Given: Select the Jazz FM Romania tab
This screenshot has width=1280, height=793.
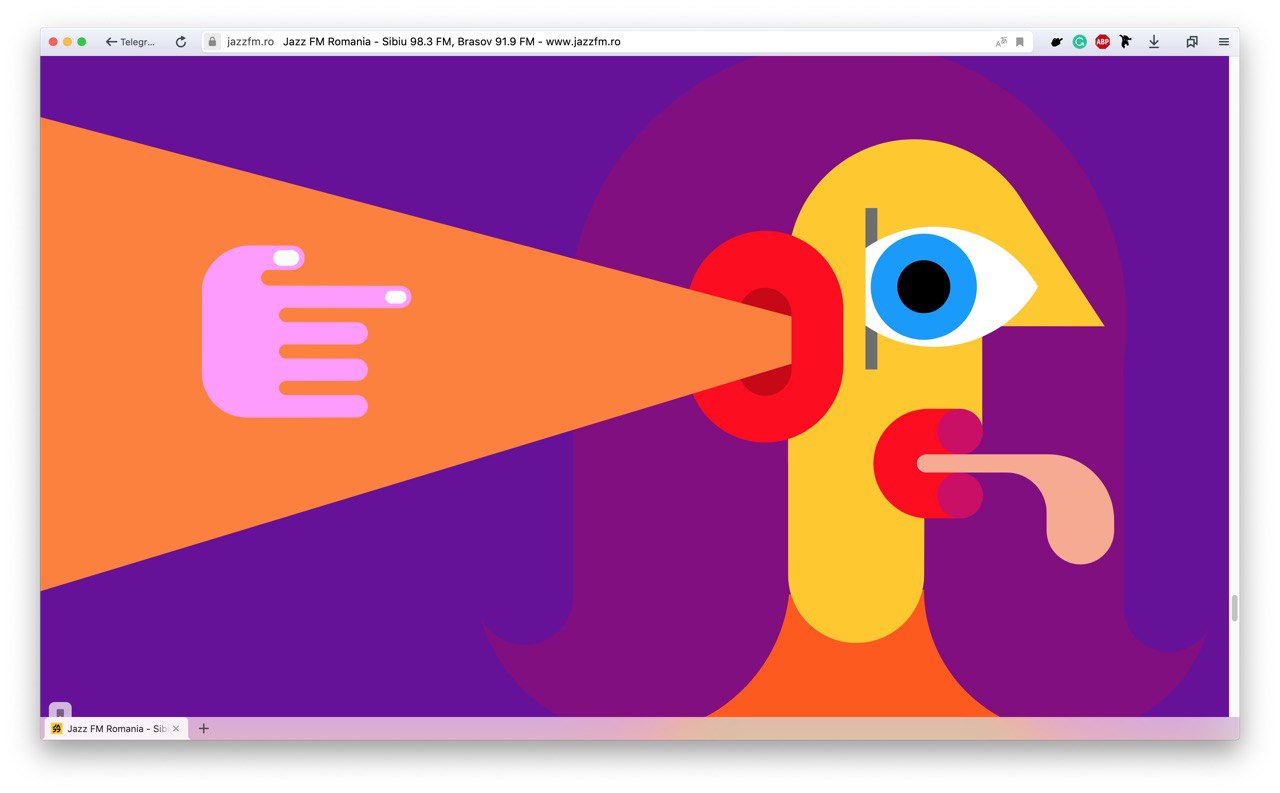Looking at the screenshot, I should (x=116, y=729).
